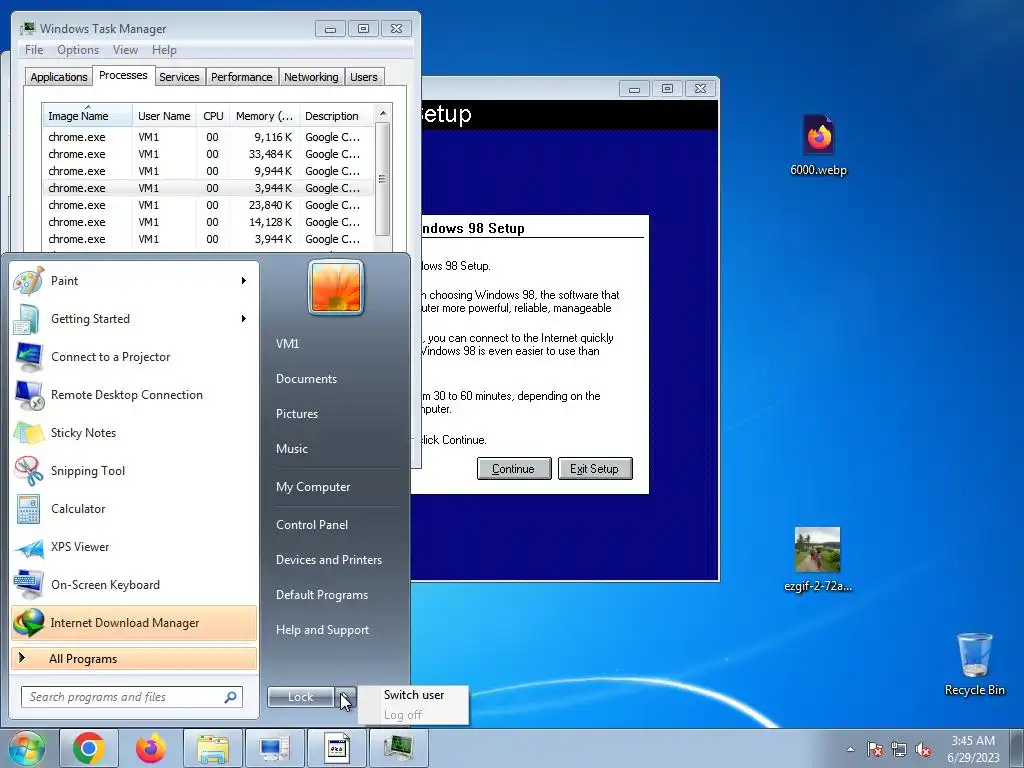Image resolution: width=1024 pixels, height=768 pixels.
Task: Select the Task Manager taskbar icon
Action: point(398,748)
